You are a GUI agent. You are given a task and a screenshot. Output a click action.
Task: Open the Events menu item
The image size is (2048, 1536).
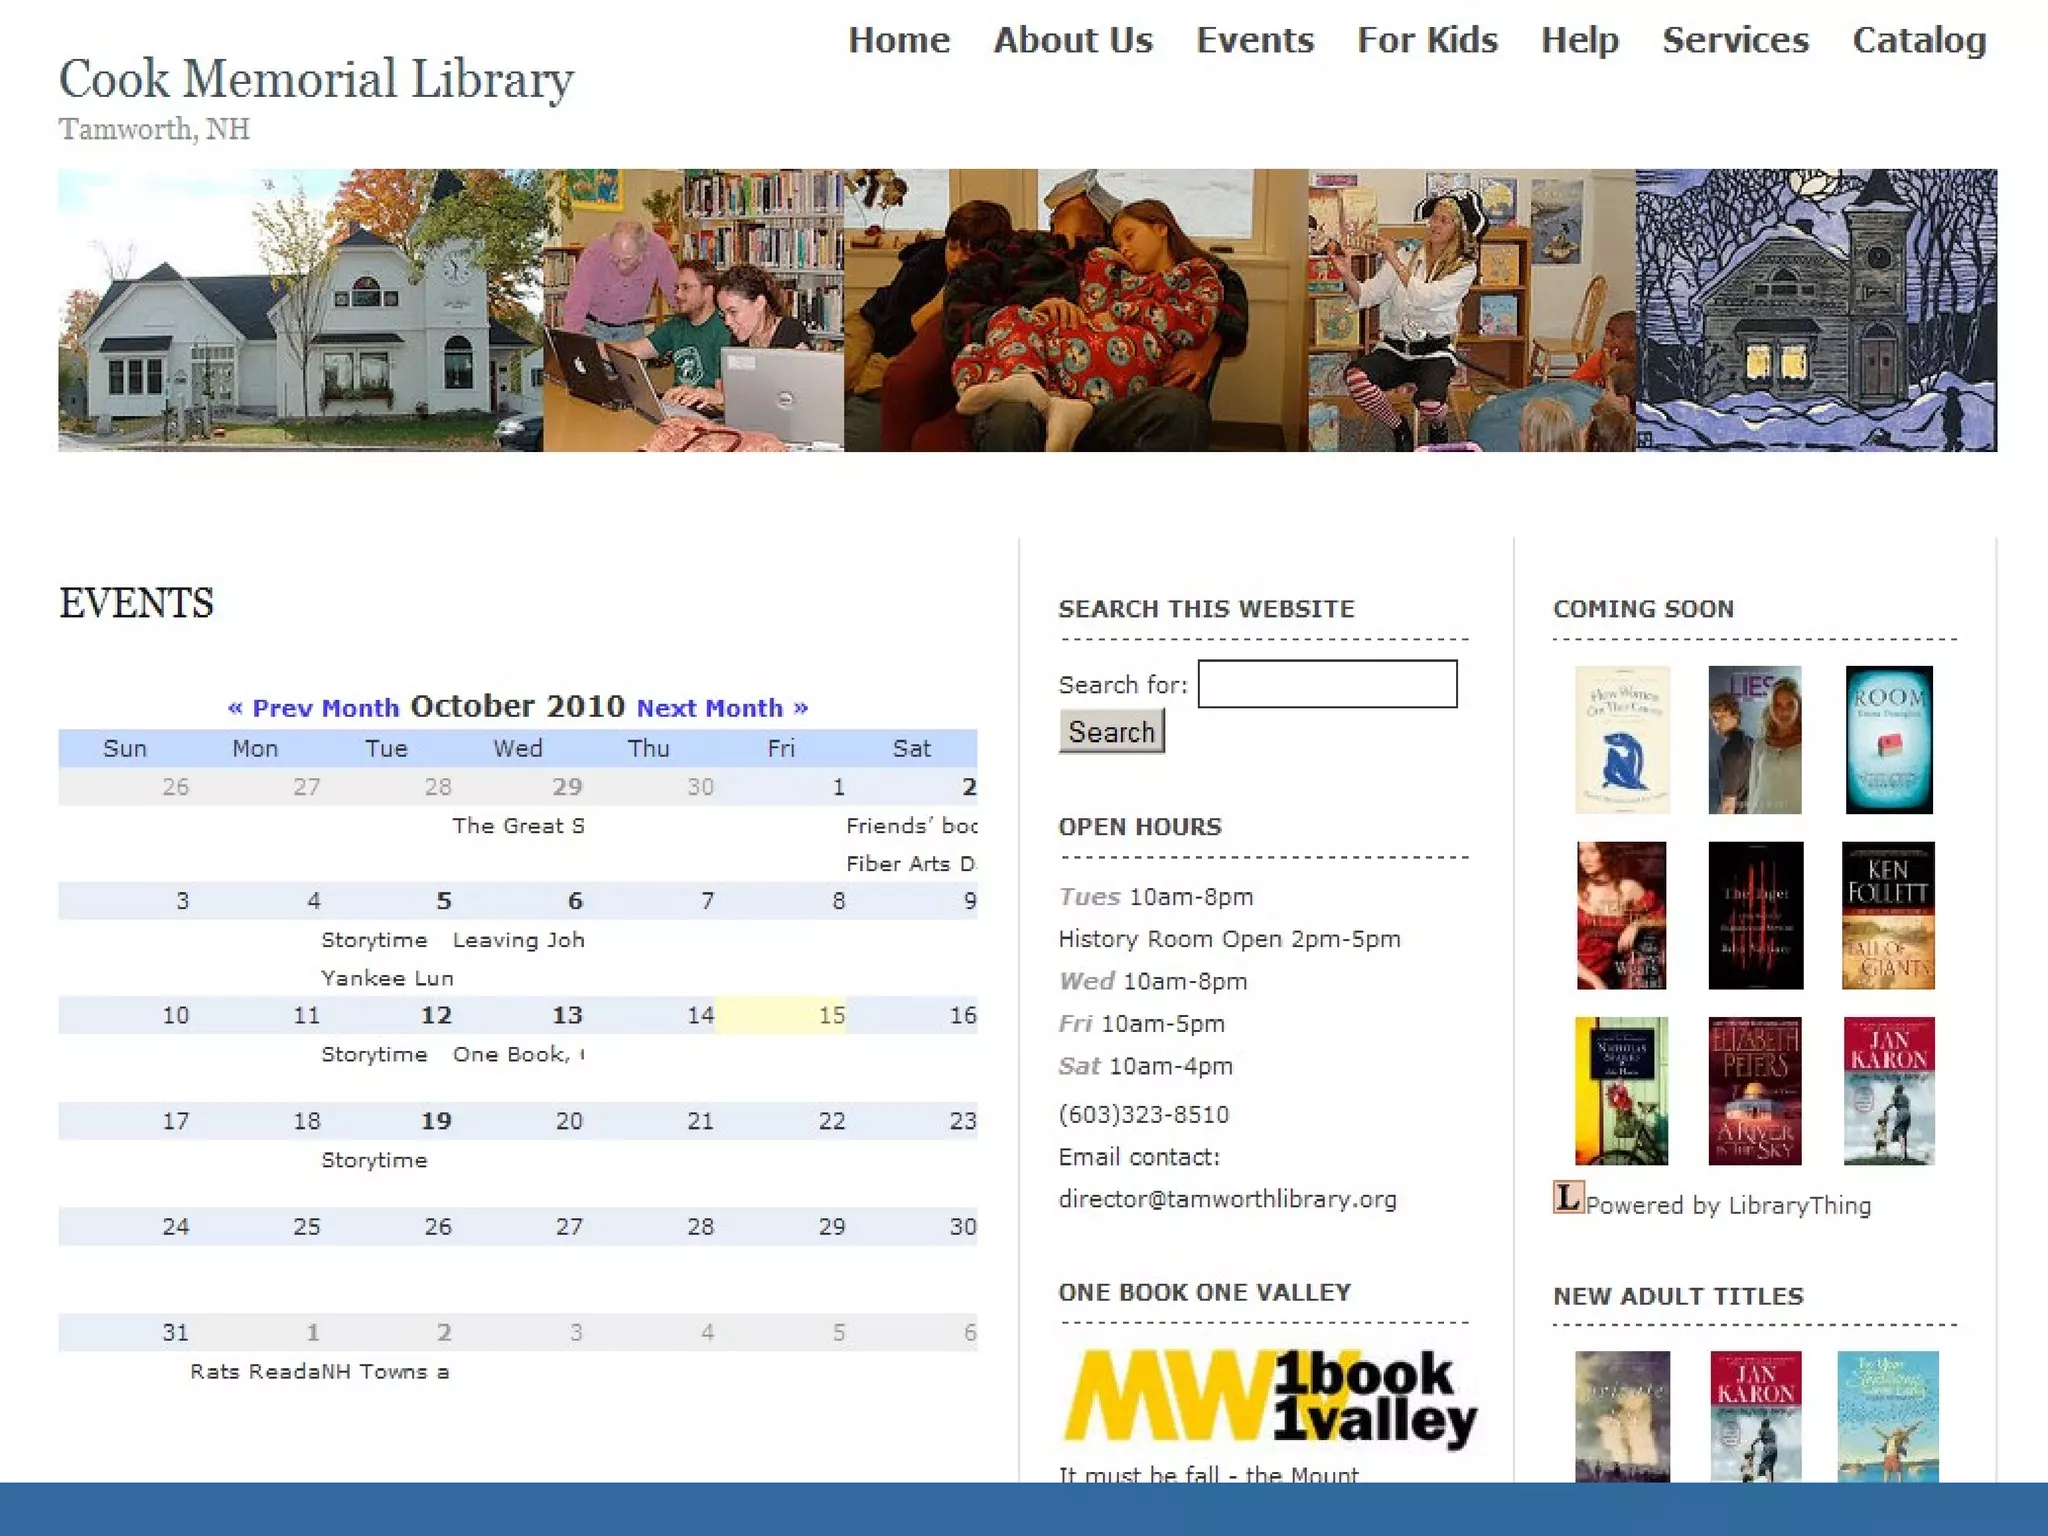point(1254,40)
